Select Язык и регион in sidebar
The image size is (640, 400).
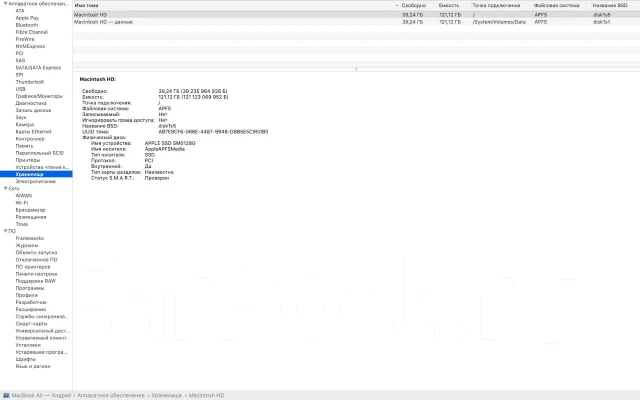coord(33,366)
